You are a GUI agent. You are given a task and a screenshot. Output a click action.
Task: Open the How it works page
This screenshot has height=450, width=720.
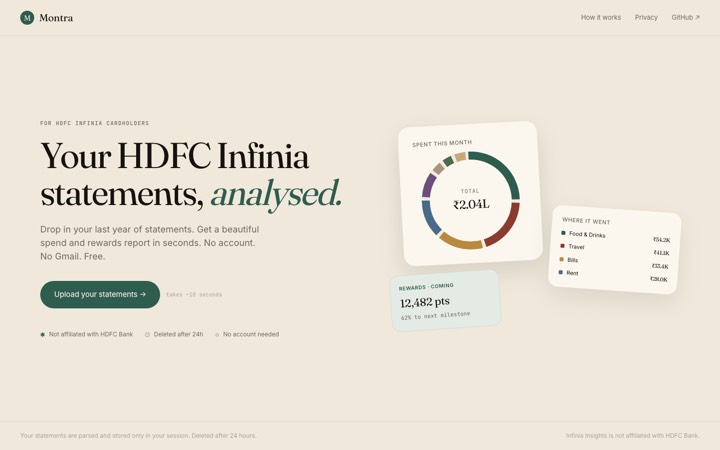[x=601, y=17]
